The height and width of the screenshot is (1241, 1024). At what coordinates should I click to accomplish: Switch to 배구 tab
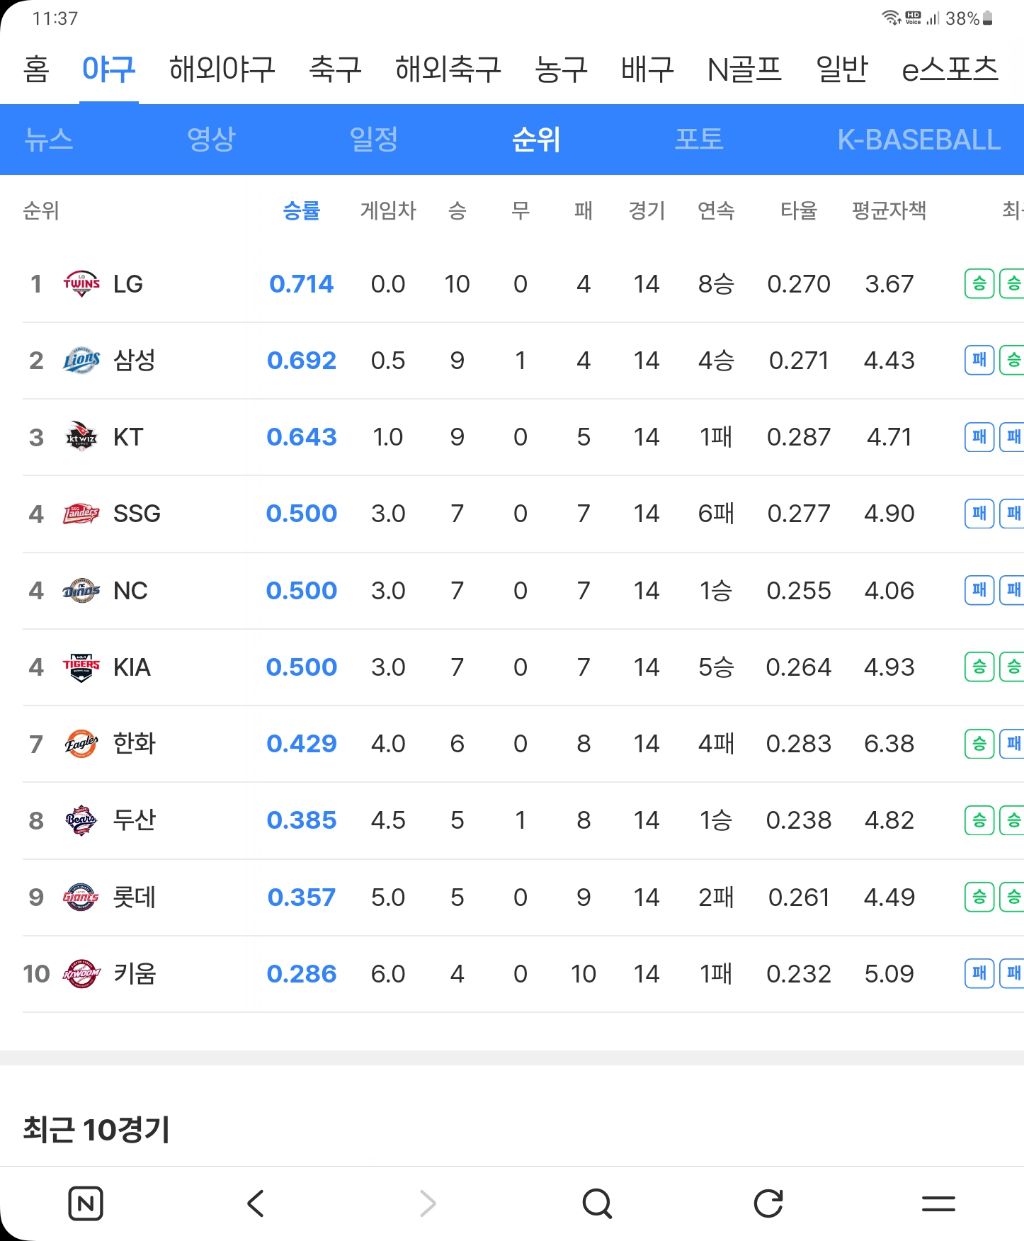647,69
